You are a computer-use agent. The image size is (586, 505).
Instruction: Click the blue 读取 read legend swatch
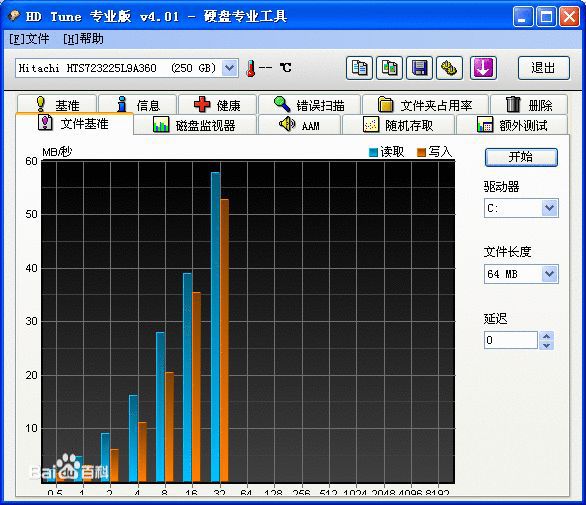[x=373, y=152]
